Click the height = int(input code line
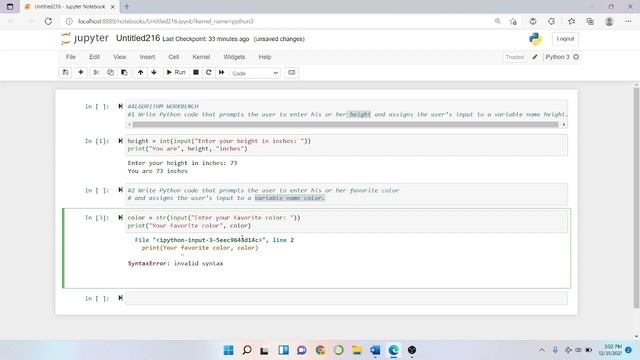This screenshot has height=360, width=640. 219,141
